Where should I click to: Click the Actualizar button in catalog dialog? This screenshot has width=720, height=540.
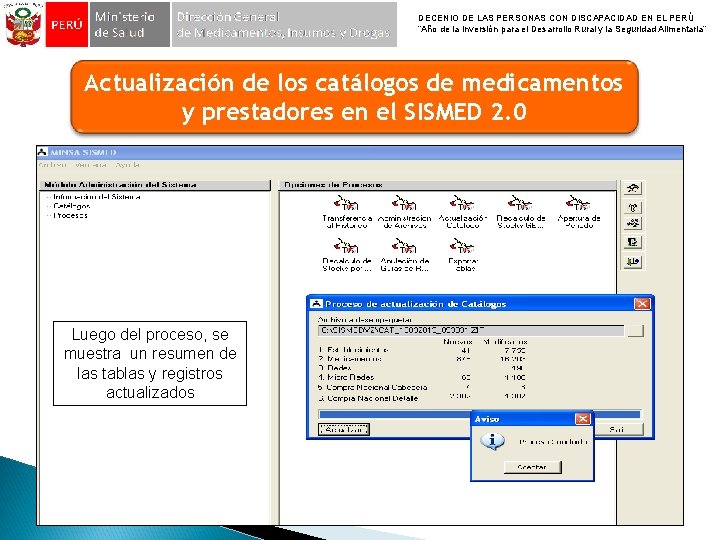[344, 429]
